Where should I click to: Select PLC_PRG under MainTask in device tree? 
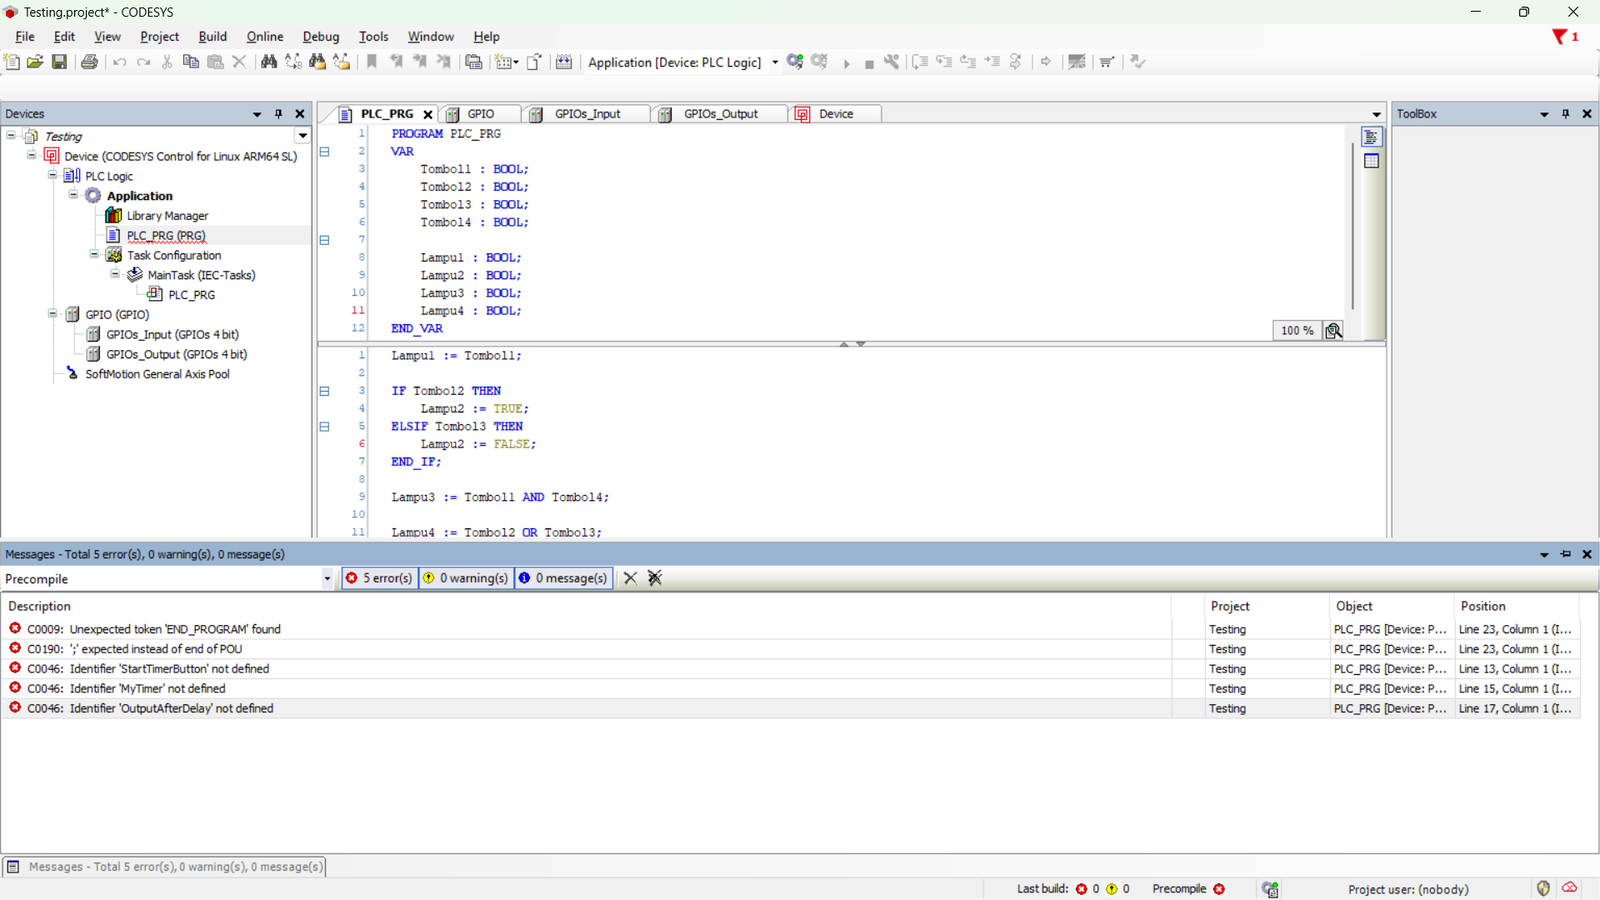(191, 294)
